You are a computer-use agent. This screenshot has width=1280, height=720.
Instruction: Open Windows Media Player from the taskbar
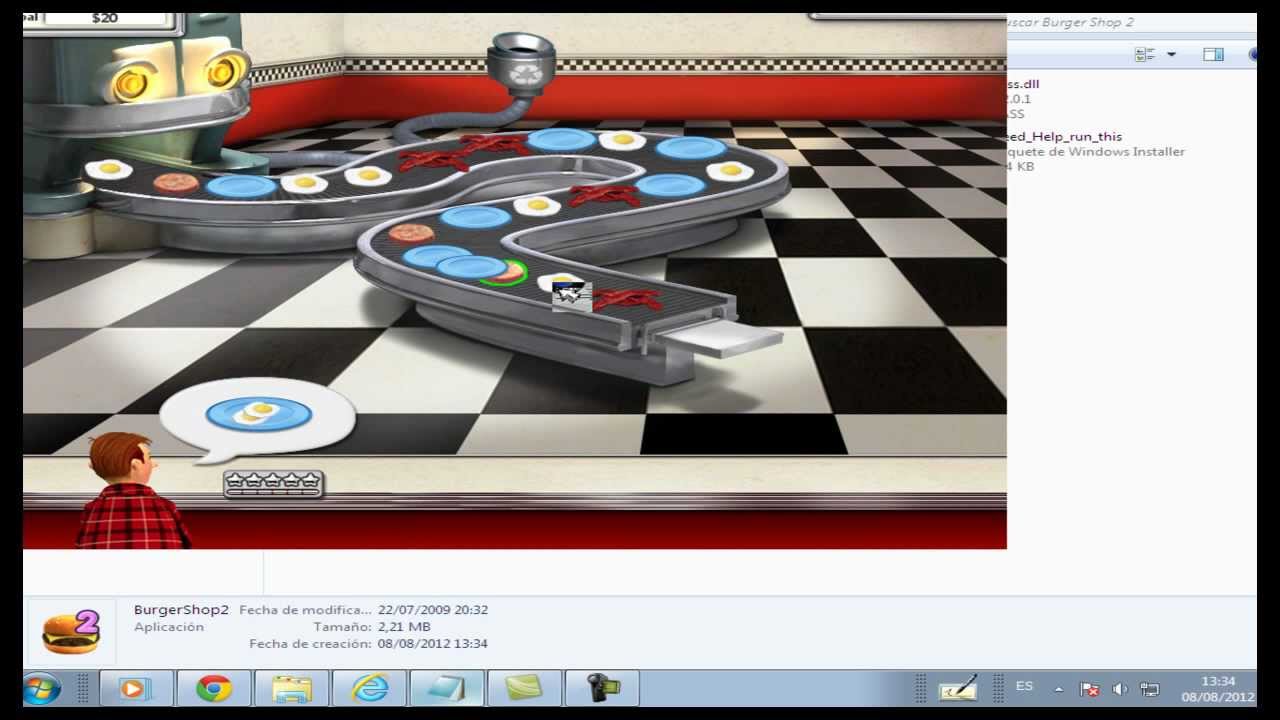click(135, 689)
